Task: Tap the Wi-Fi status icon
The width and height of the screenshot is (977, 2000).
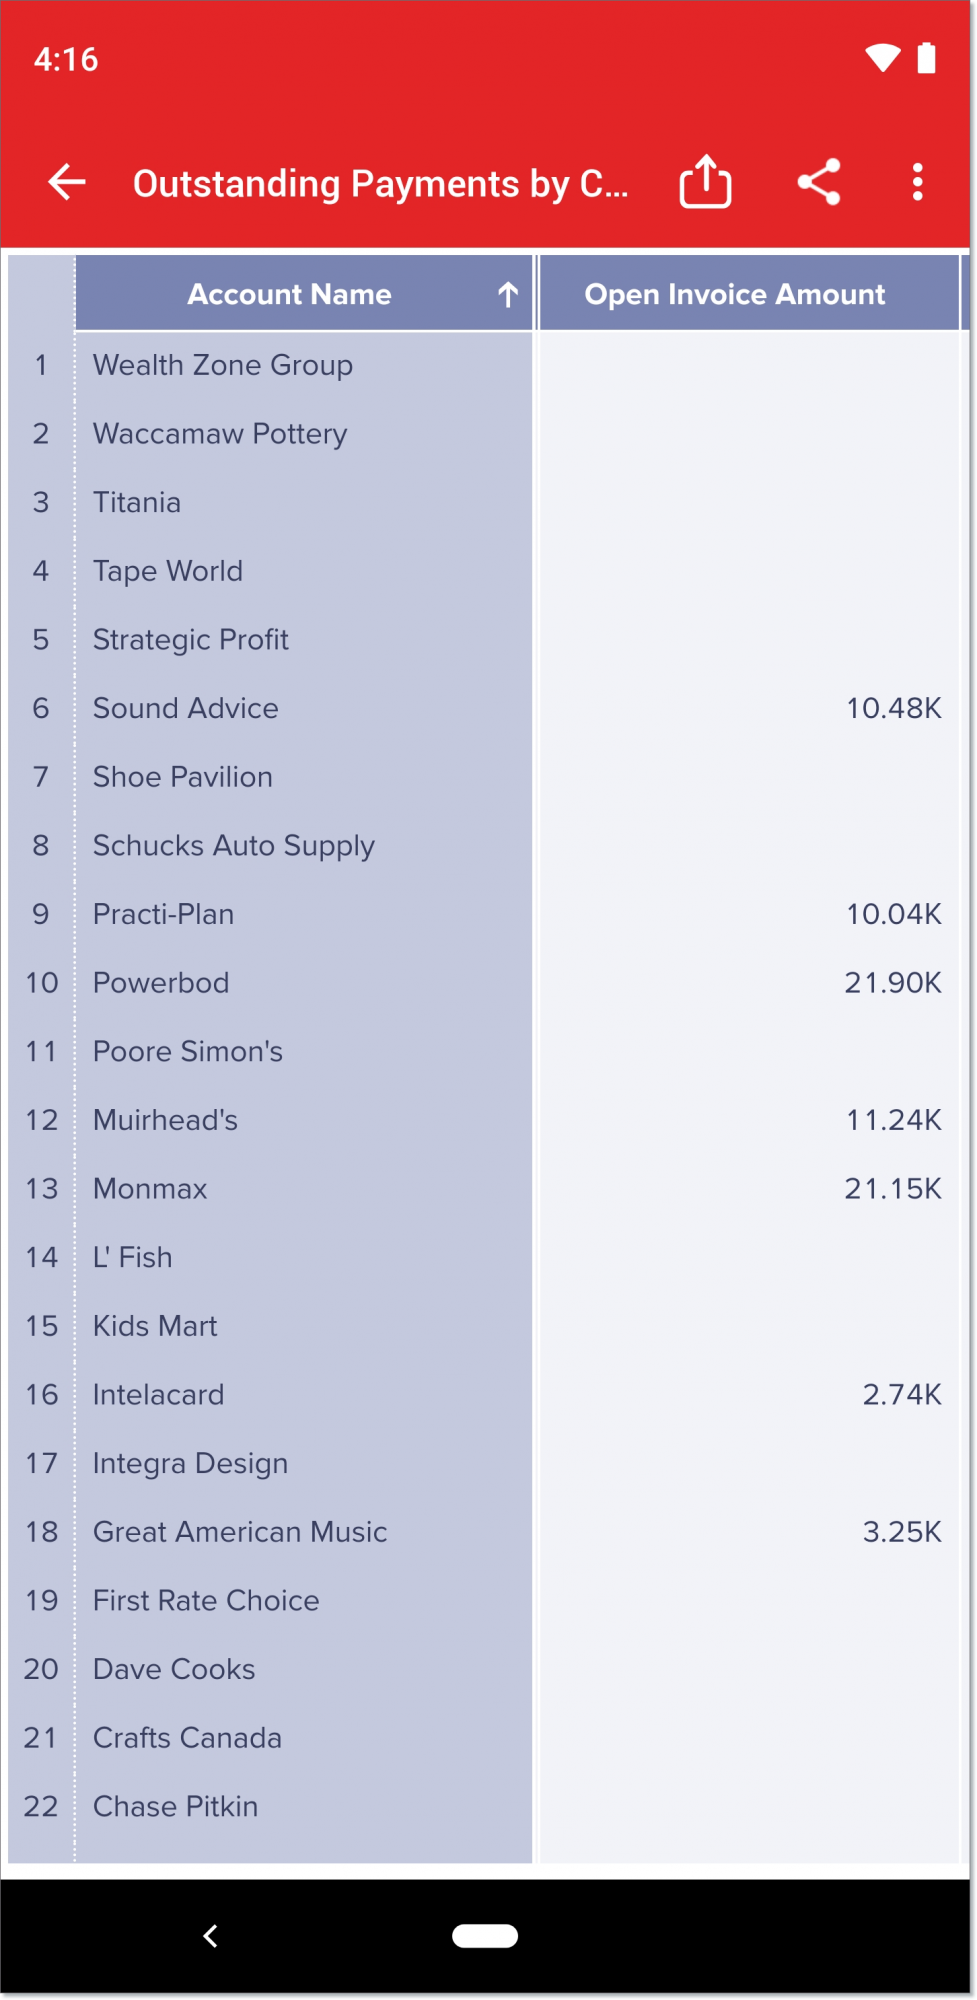Action: 882,58
